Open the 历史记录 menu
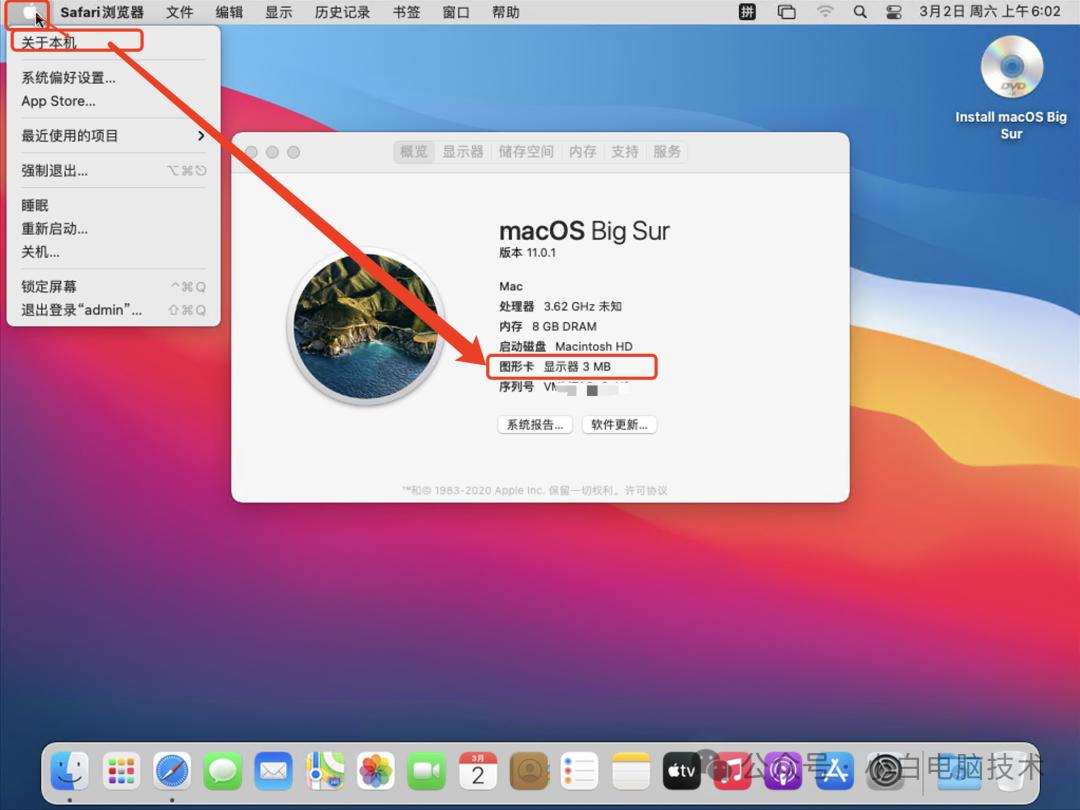 pyautogui.click(x=341, y=12)
